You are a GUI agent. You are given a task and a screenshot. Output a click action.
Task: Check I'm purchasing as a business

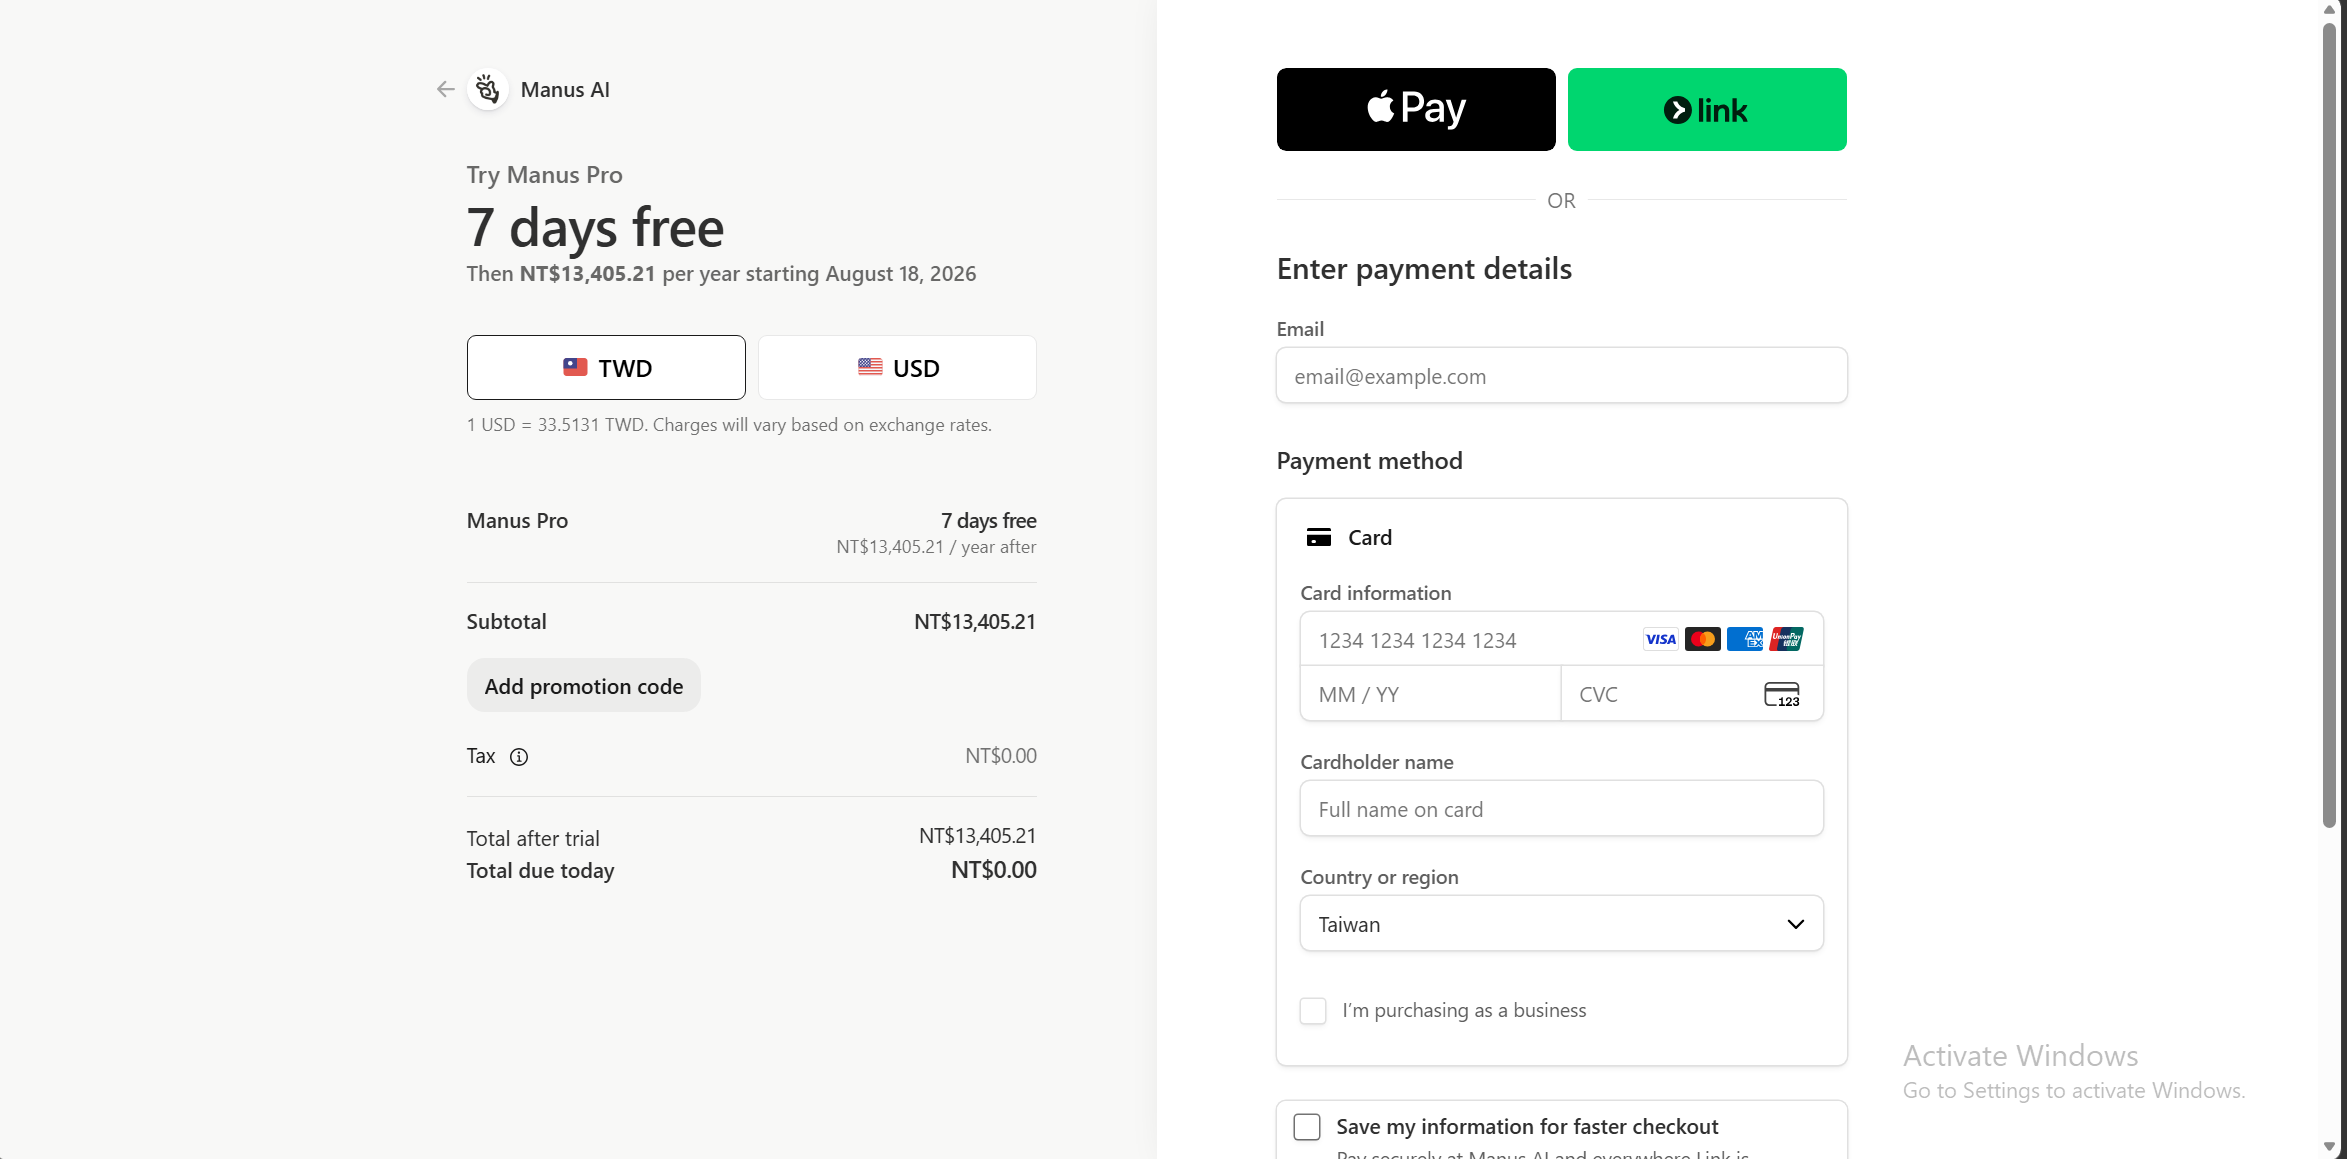click(x=1313, y=1011)
